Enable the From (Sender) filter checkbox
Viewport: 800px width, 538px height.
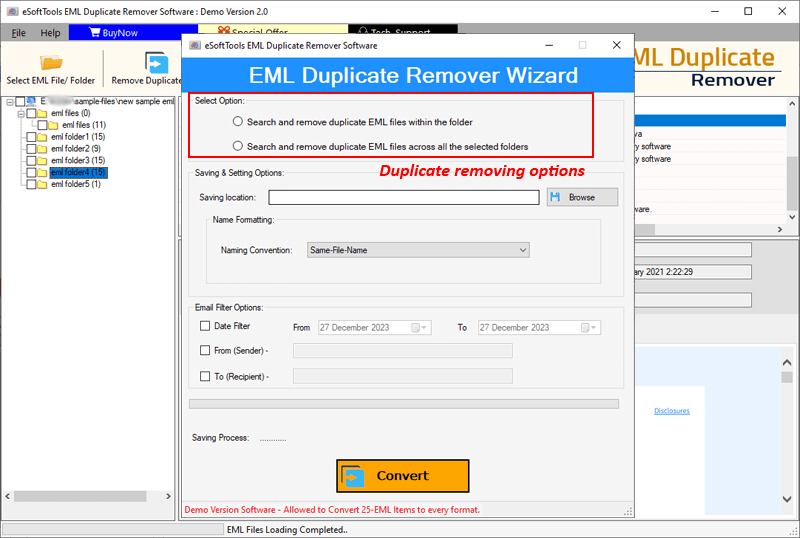205,350
